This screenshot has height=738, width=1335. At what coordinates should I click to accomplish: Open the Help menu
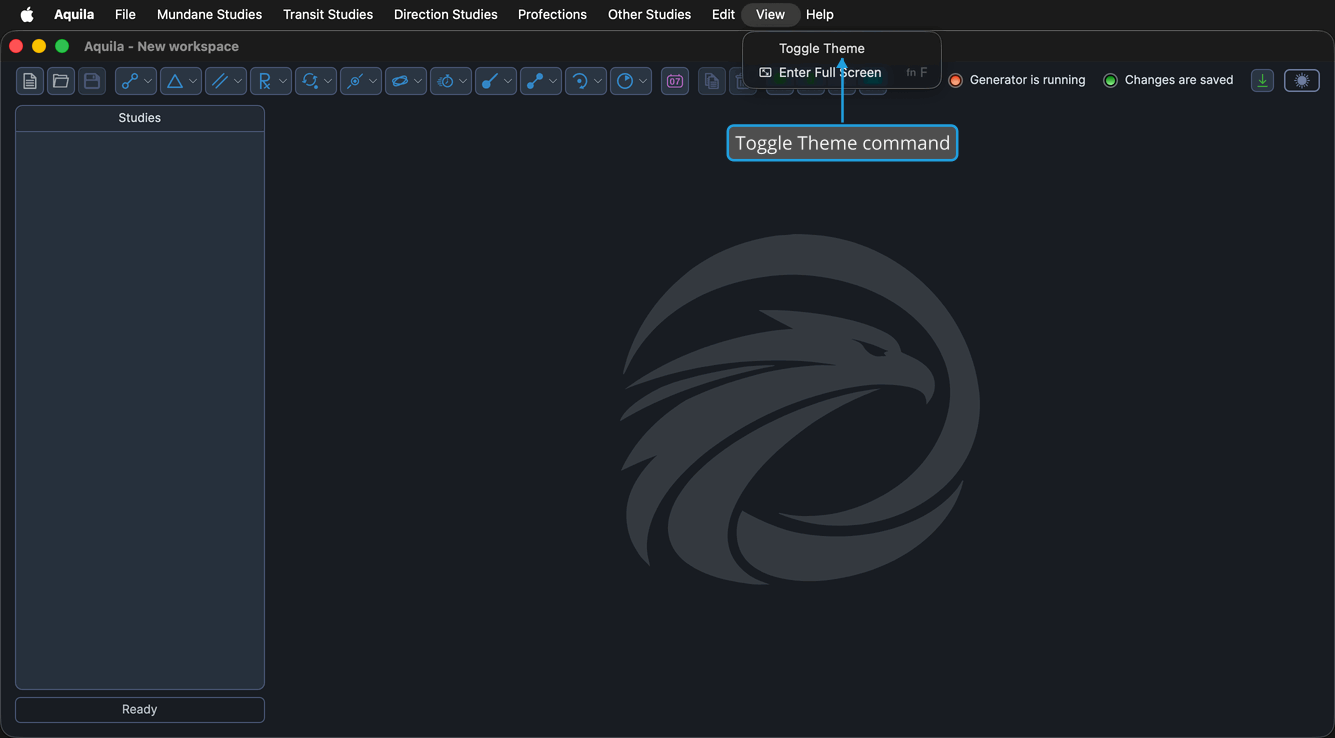(x=820, y=14)
